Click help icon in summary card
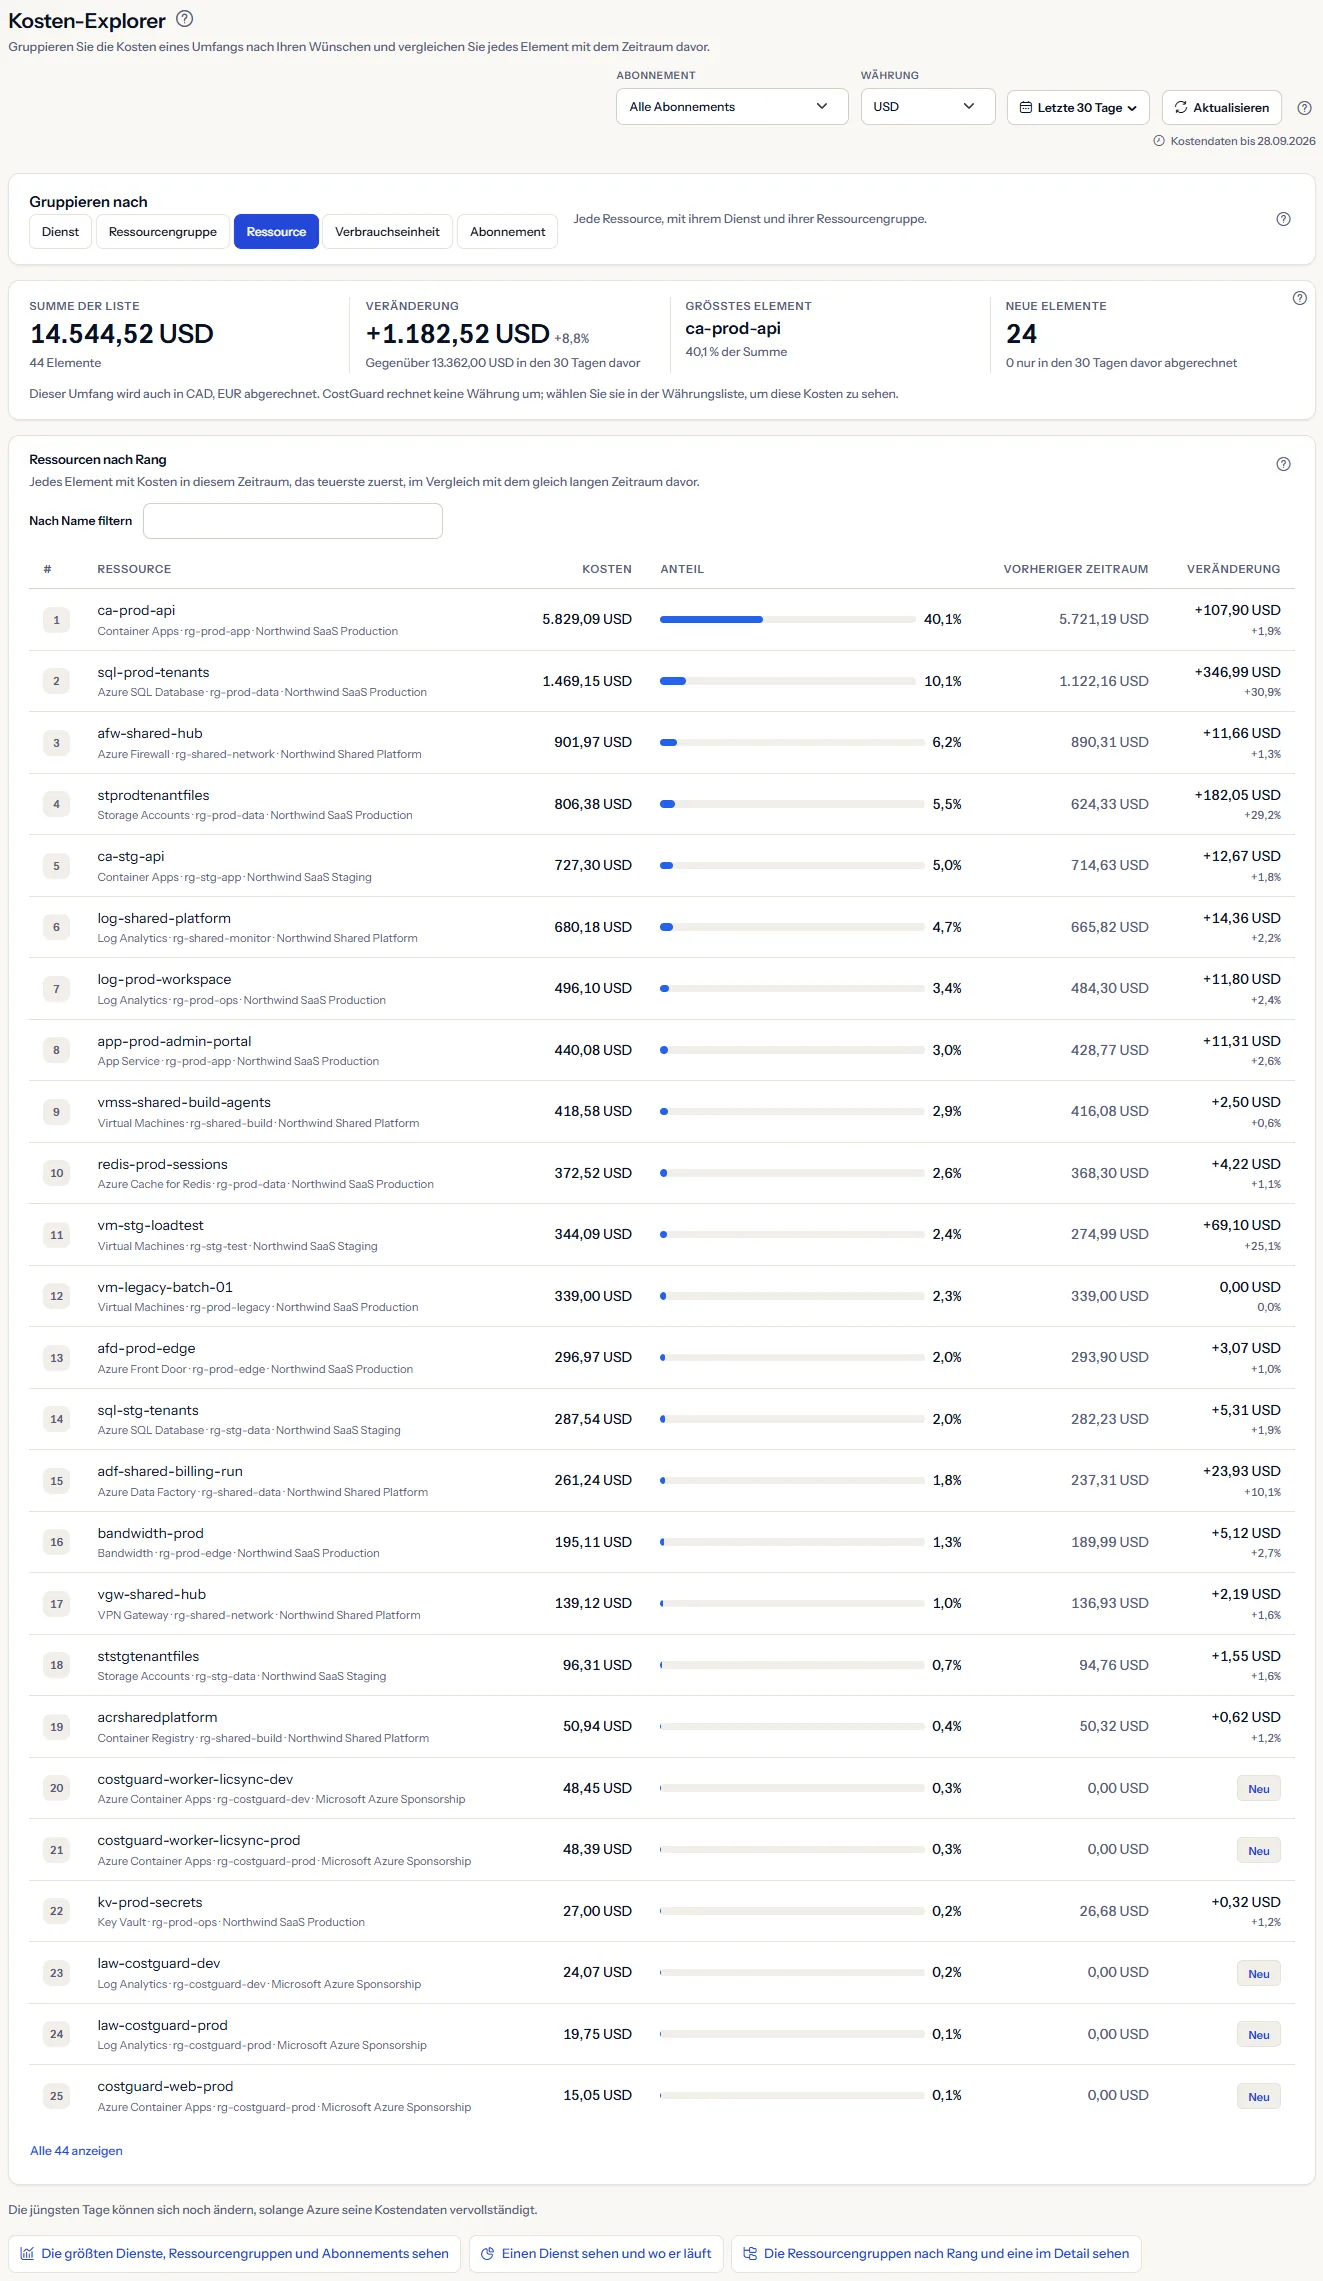Viewport: 1323px width, 2281px height. coord(1300,298)
